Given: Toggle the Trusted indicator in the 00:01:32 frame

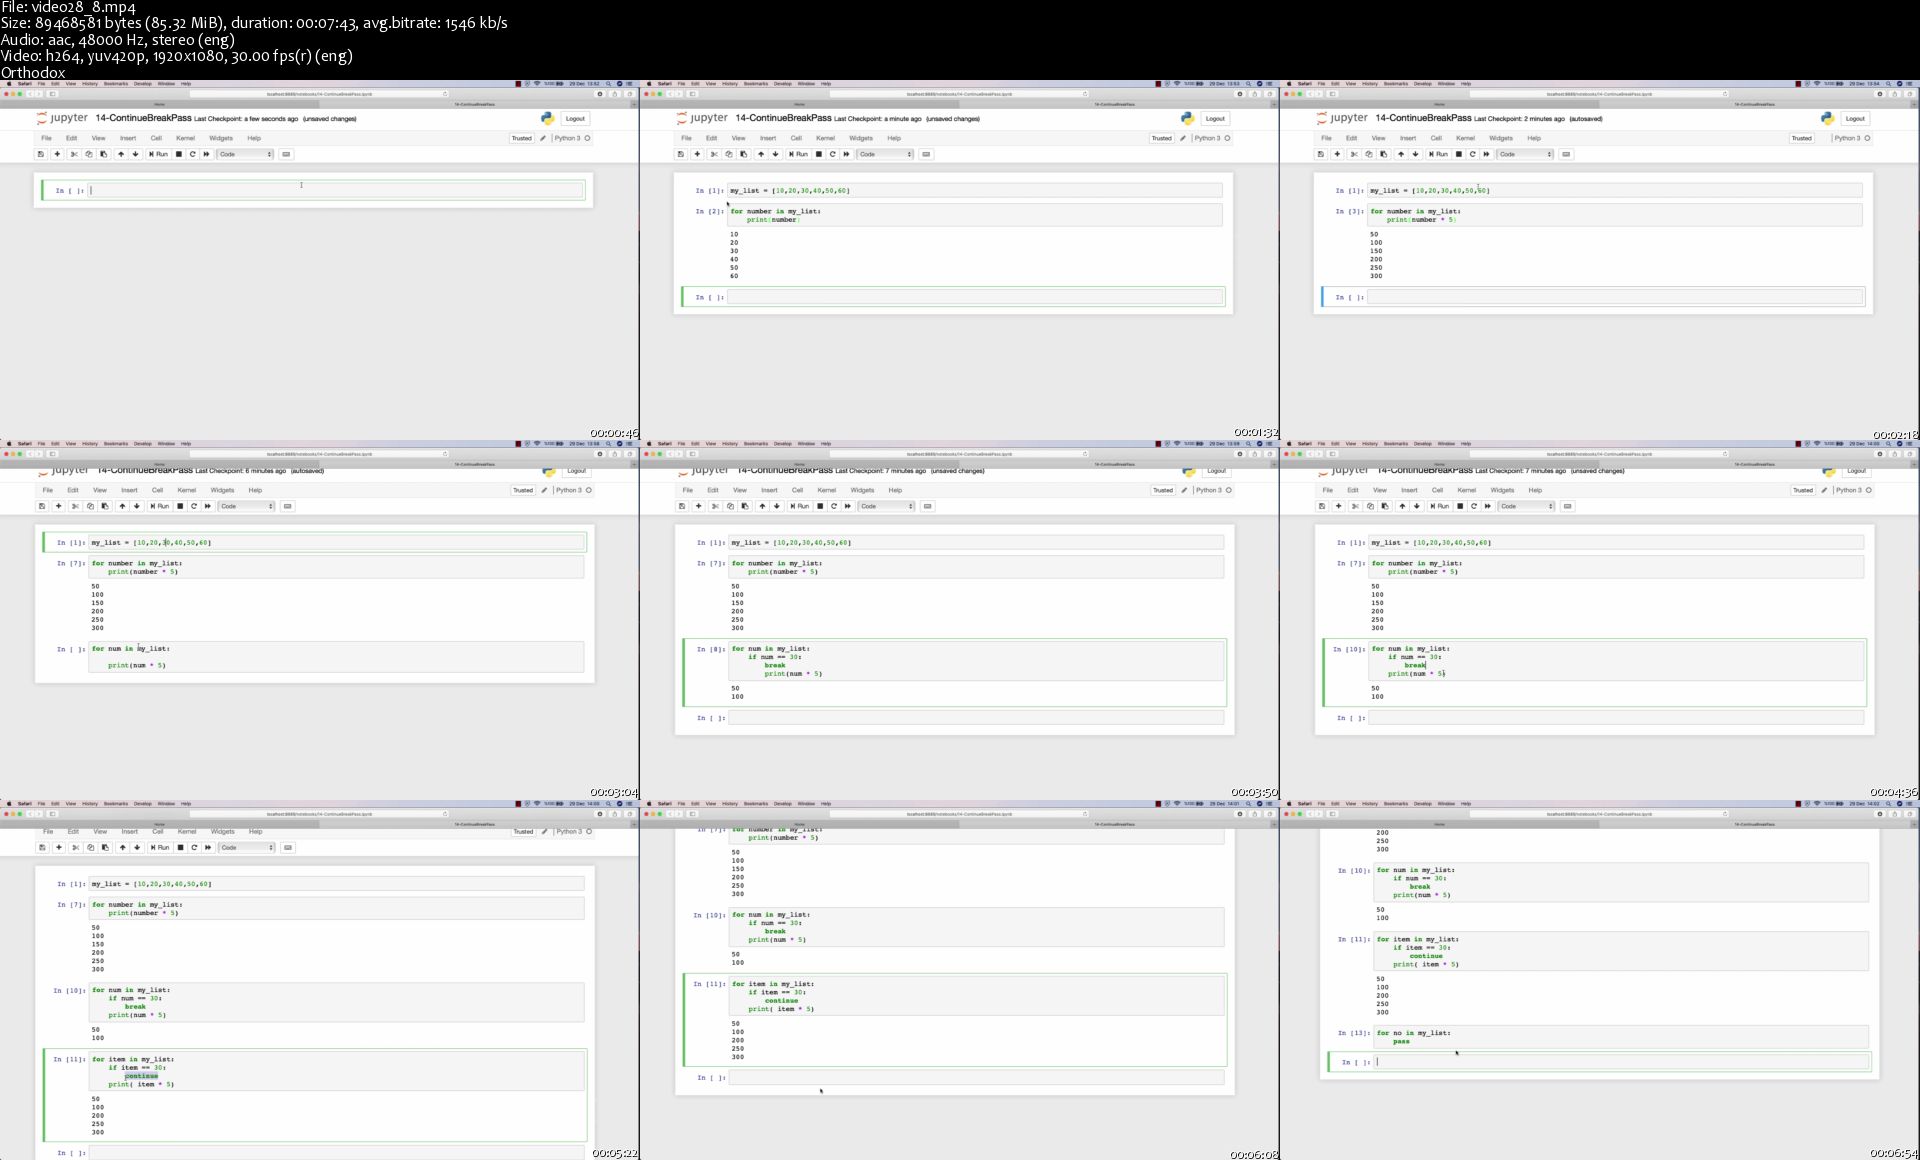Looking at the screenshot, I should [x=1161, y=138].
